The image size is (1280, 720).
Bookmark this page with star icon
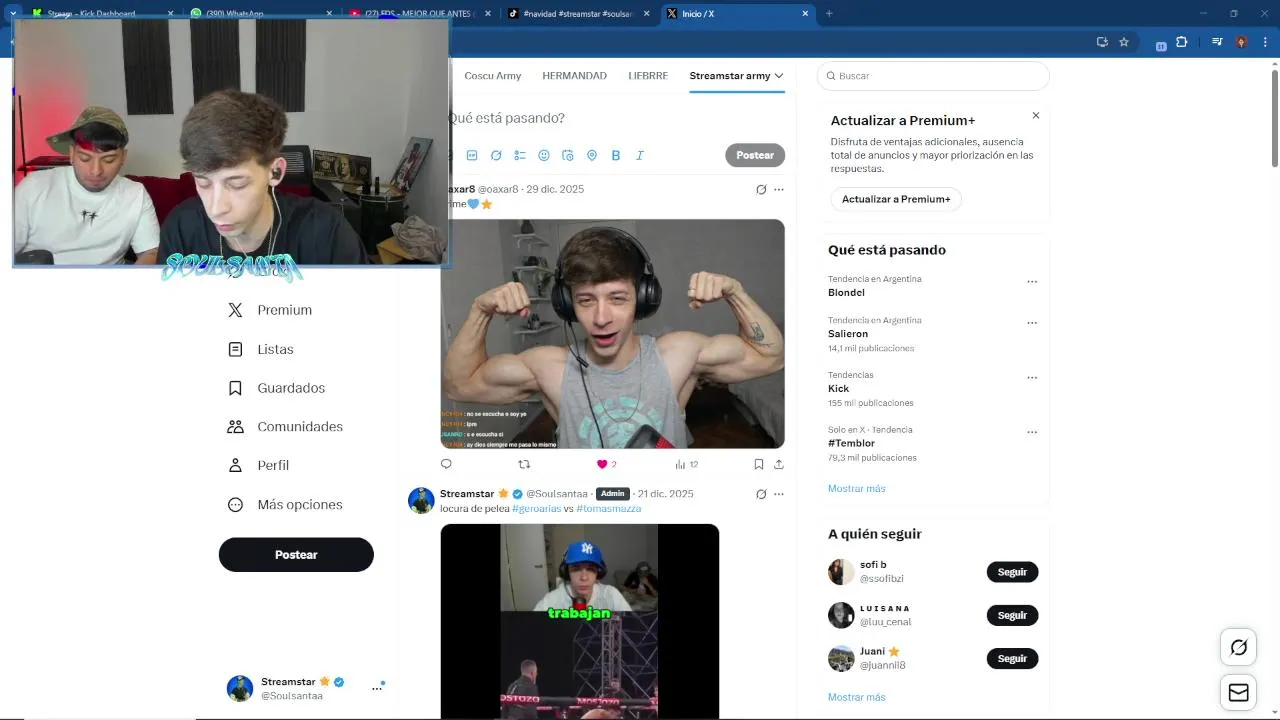tap(1124, 42)
